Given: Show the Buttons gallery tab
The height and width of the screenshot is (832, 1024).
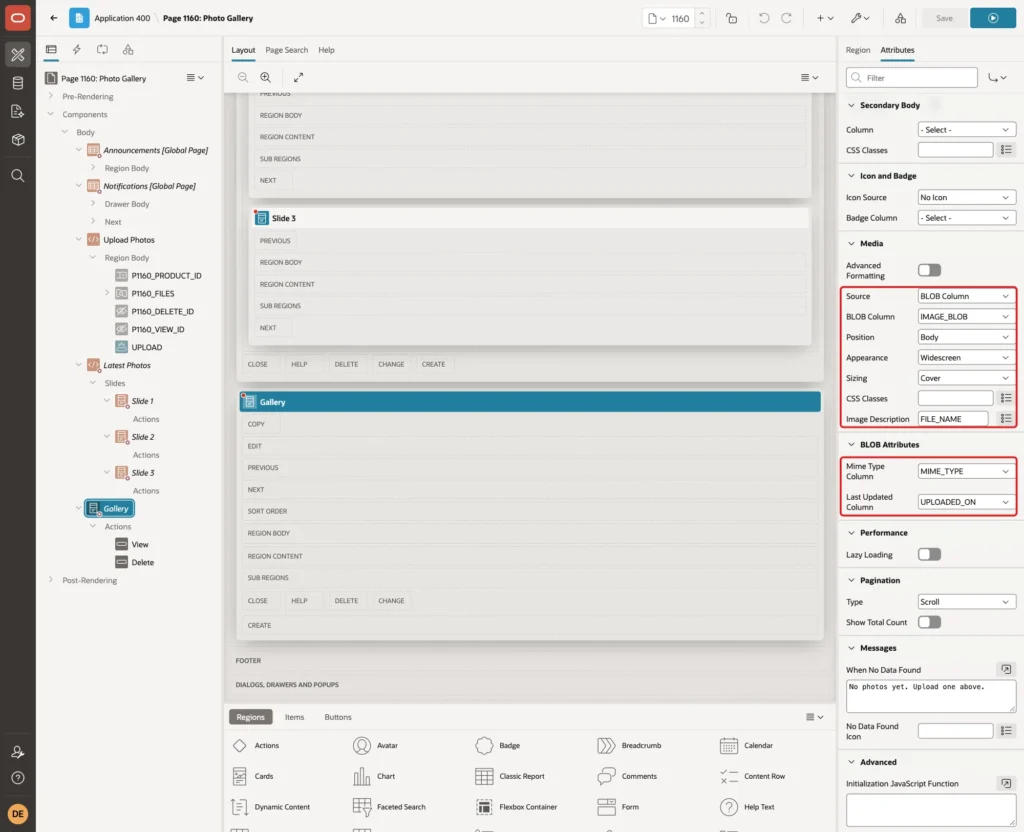Looking at the screenshot, I should [x=338, y=717].
